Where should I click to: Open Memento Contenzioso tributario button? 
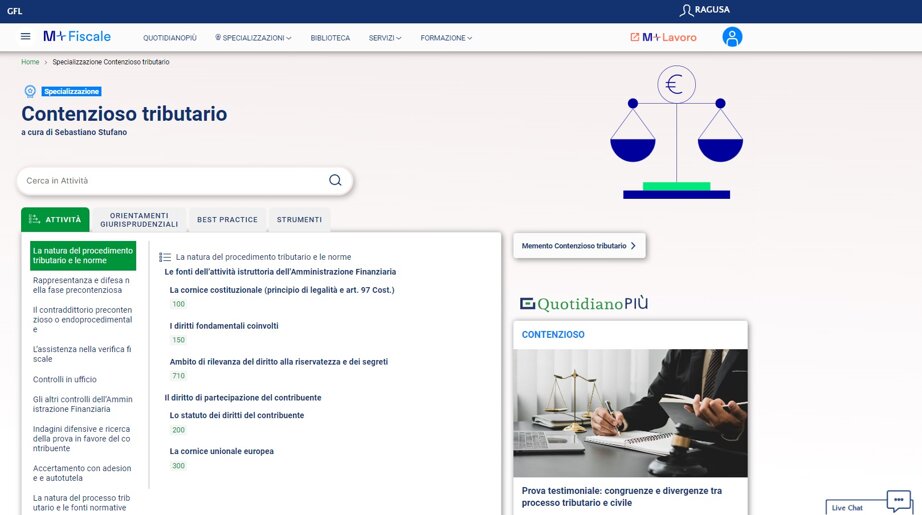coord(580,246)
